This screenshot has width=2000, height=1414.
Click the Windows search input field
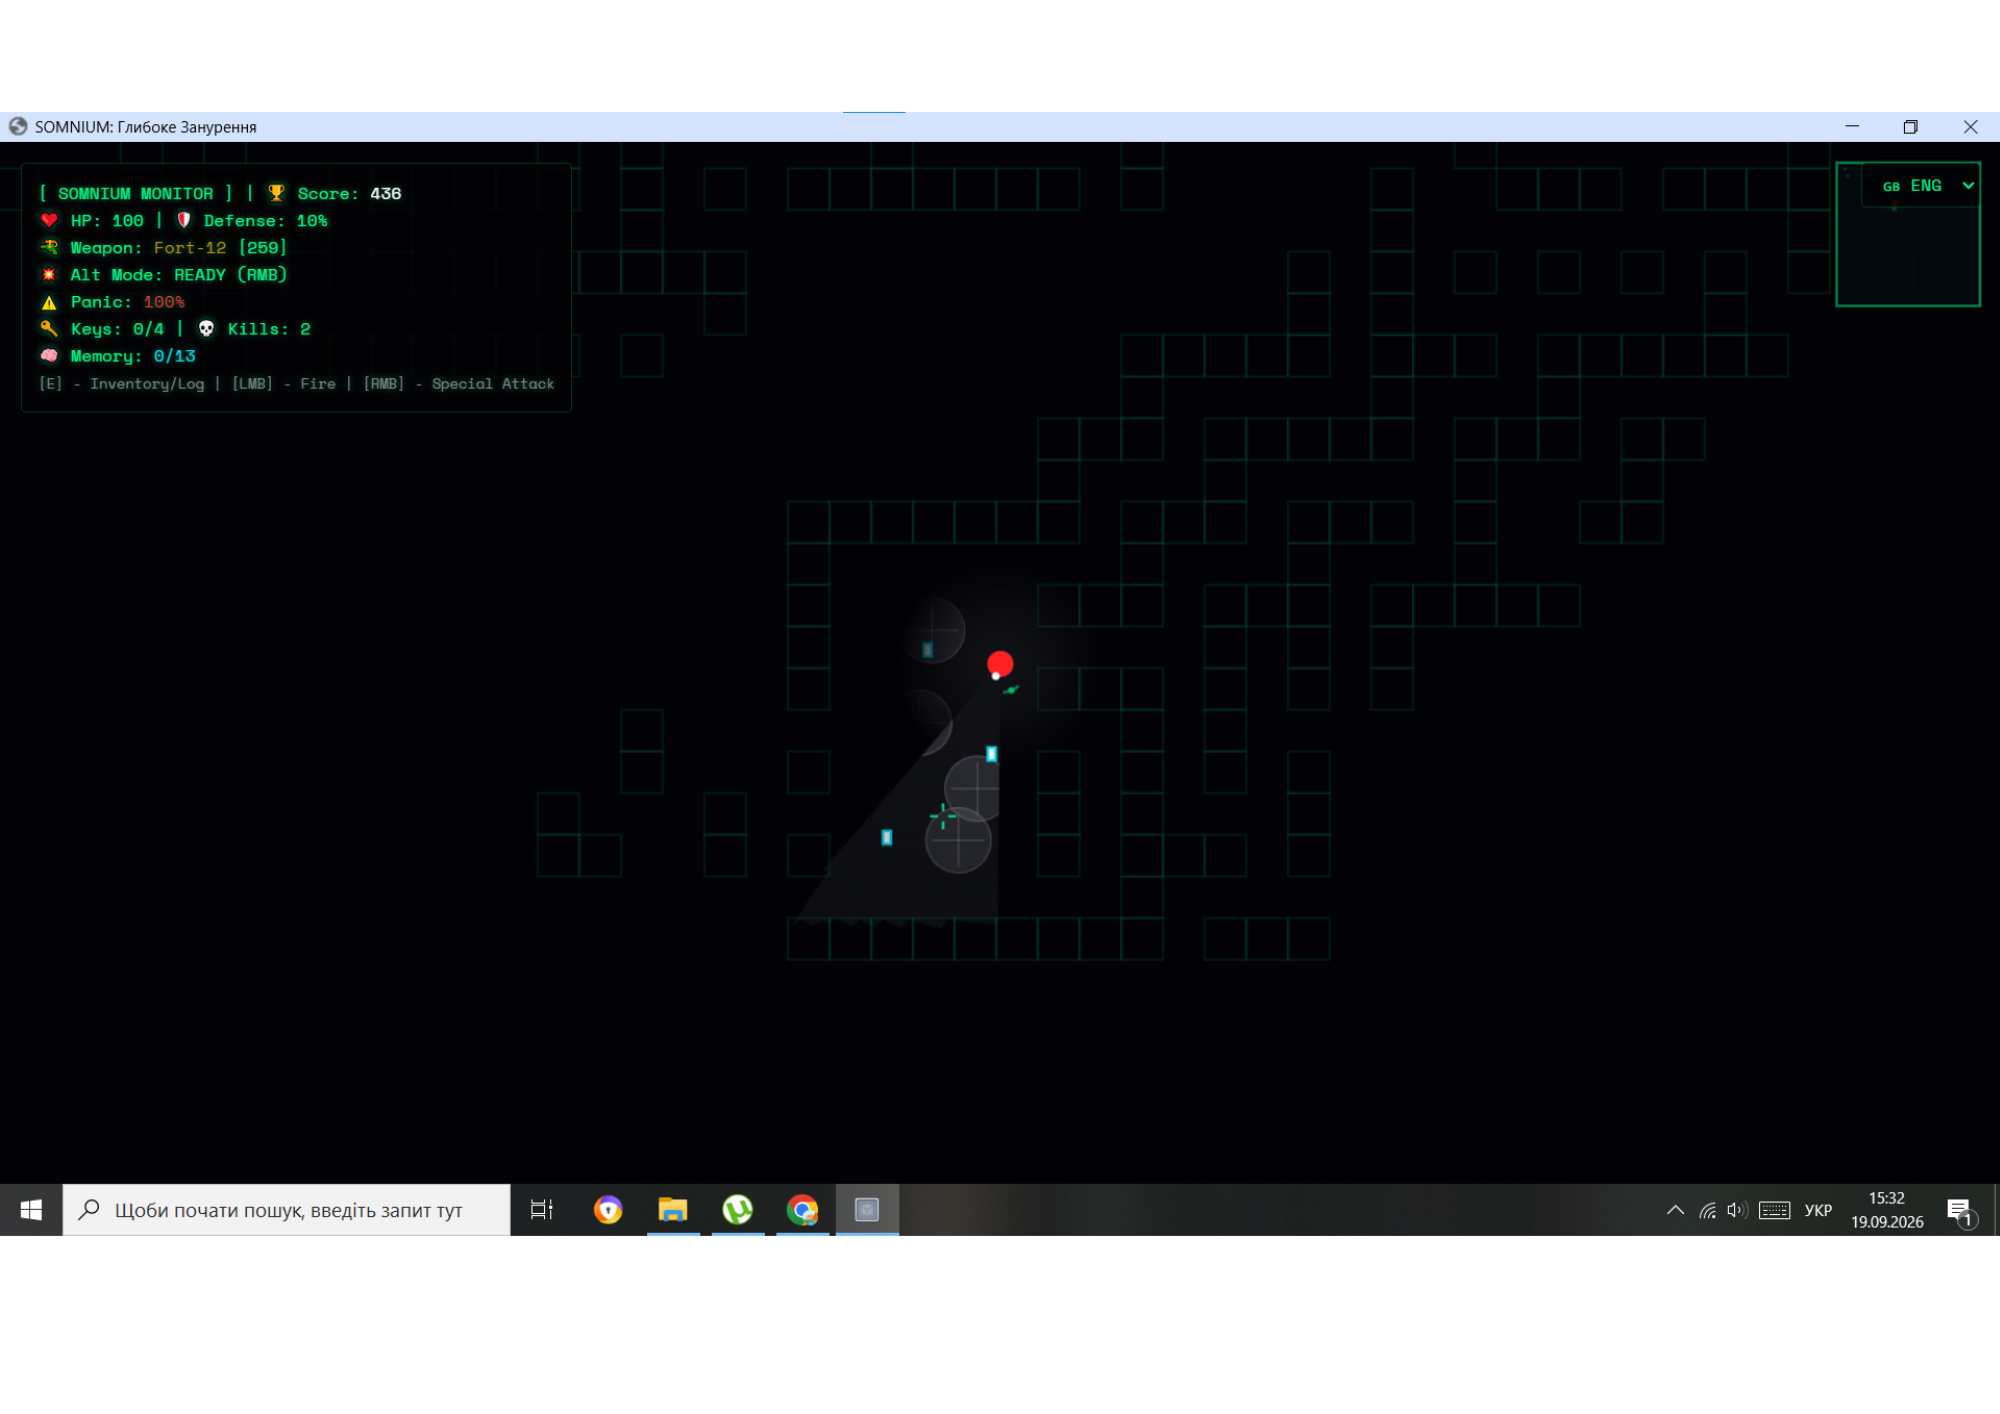tap(287, 1210)
